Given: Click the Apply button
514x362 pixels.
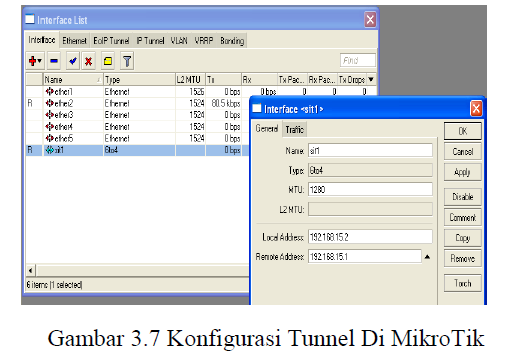Looking at the screenshot, I should [463, 172].
